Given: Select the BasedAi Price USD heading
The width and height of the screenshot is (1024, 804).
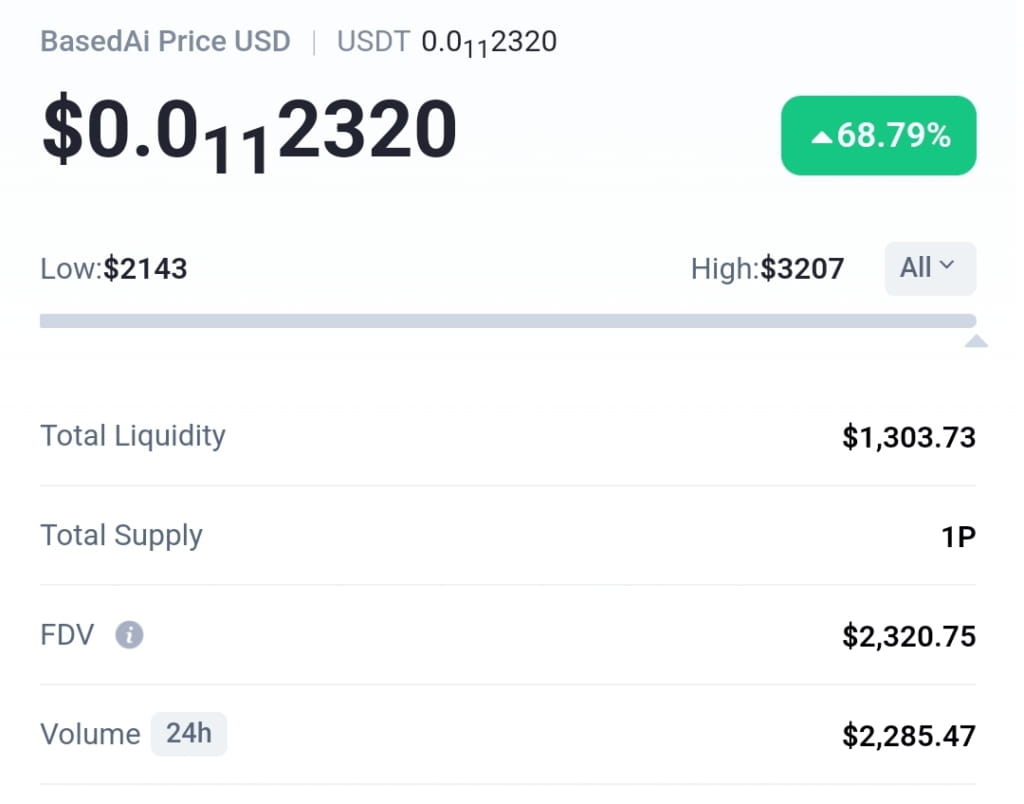Looking at the screenshot, I should (x=165, y=41).
